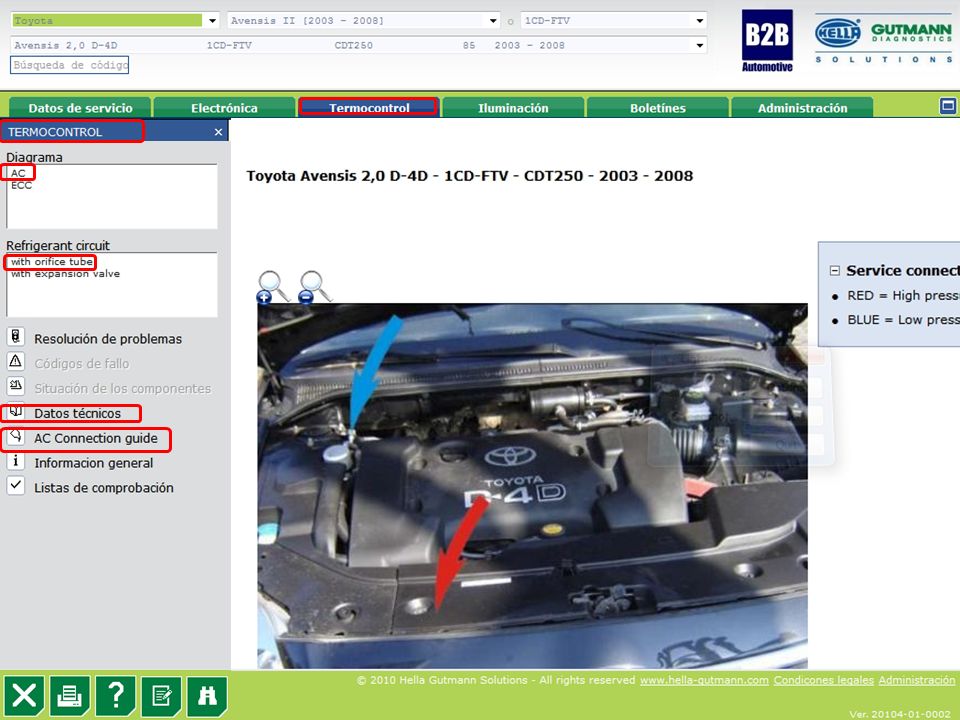
Task: Visit www.hella-gutmann.com link
Action: pyautogui.click(x=704, y=680)
